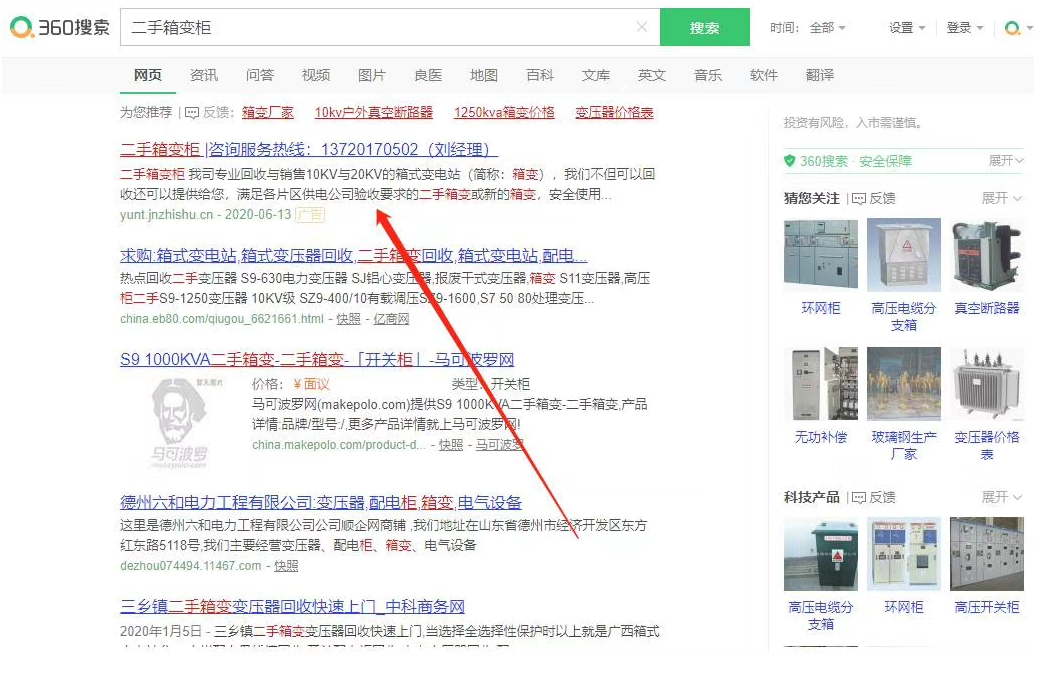The height and width of the screenshot is (677, 1054).
Task: Open the 360 circle icon menu at top right
Action: (x=1018, y=28)
